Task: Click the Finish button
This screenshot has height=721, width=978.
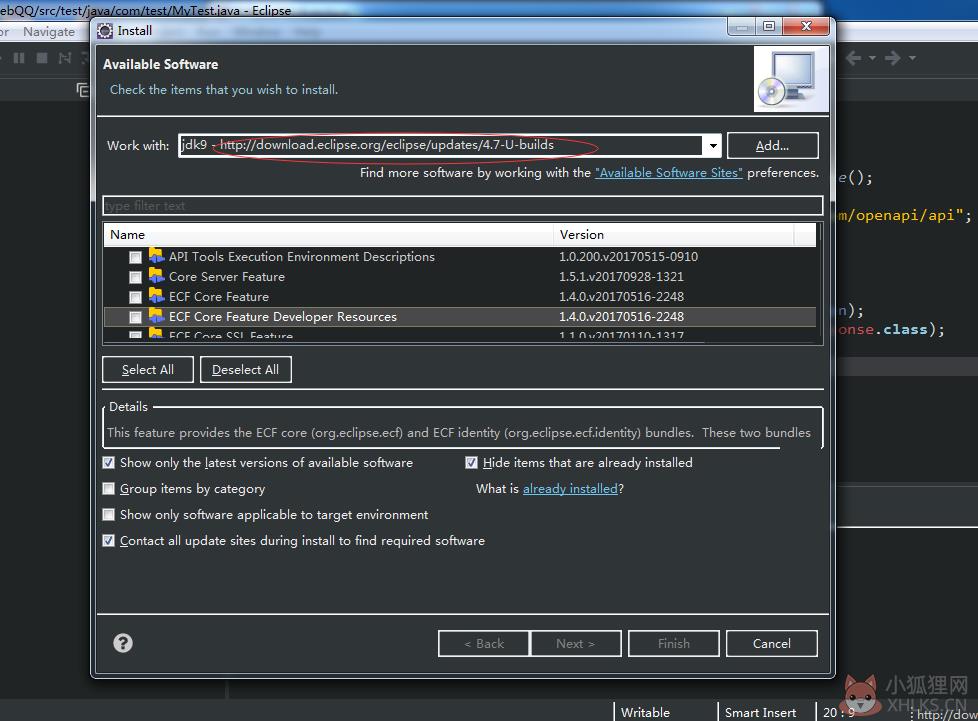Action: click(x=674, y=644)
